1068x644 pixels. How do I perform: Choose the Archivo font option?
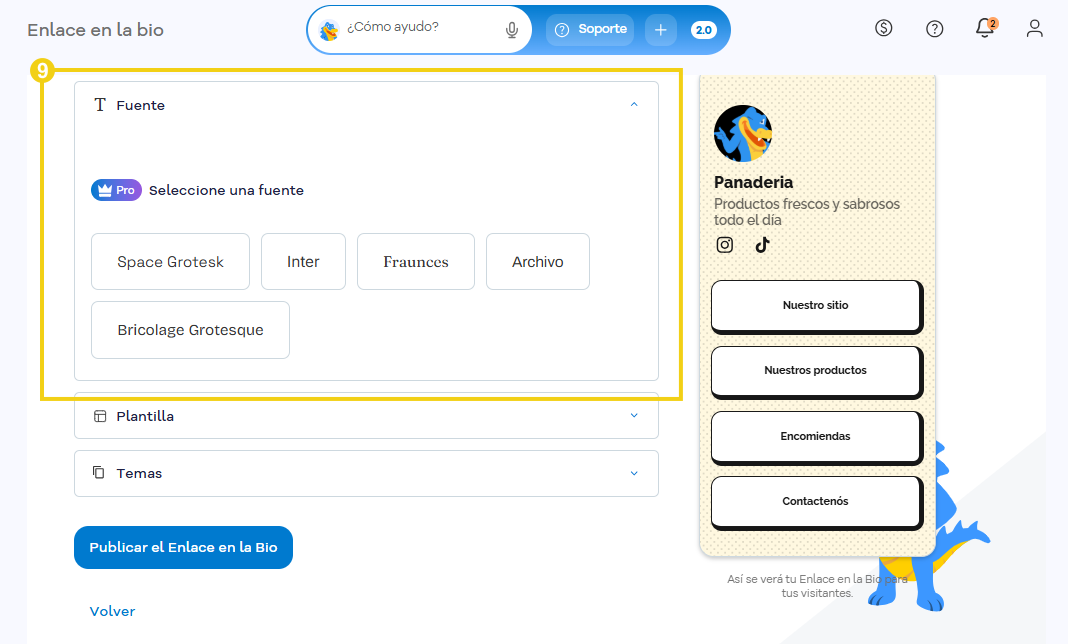tap(537, 262)
